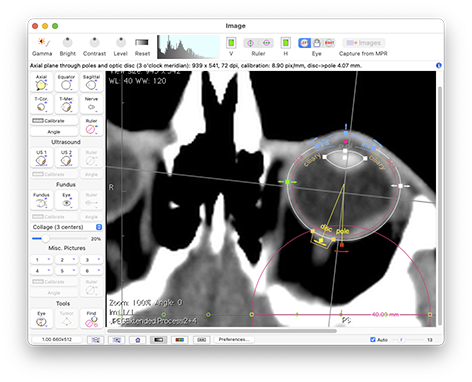Click the horizontal scrollbar below the image

(222, 331)
